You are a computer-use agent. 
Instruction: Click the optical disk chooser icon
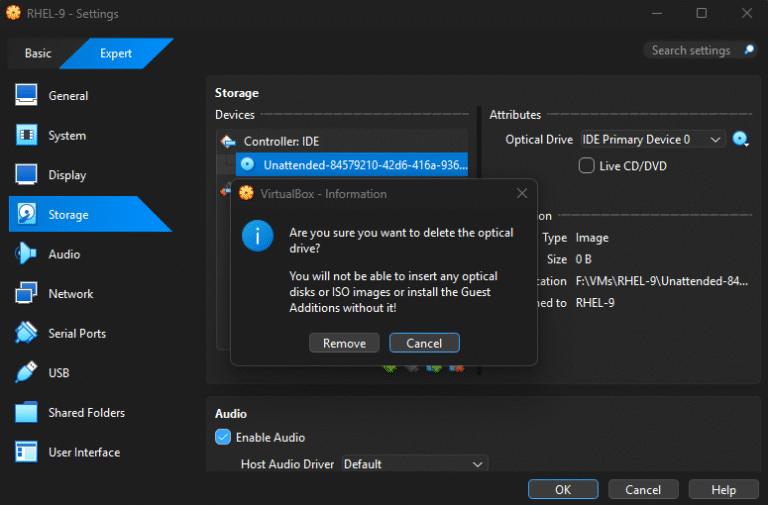pos(740,140)
